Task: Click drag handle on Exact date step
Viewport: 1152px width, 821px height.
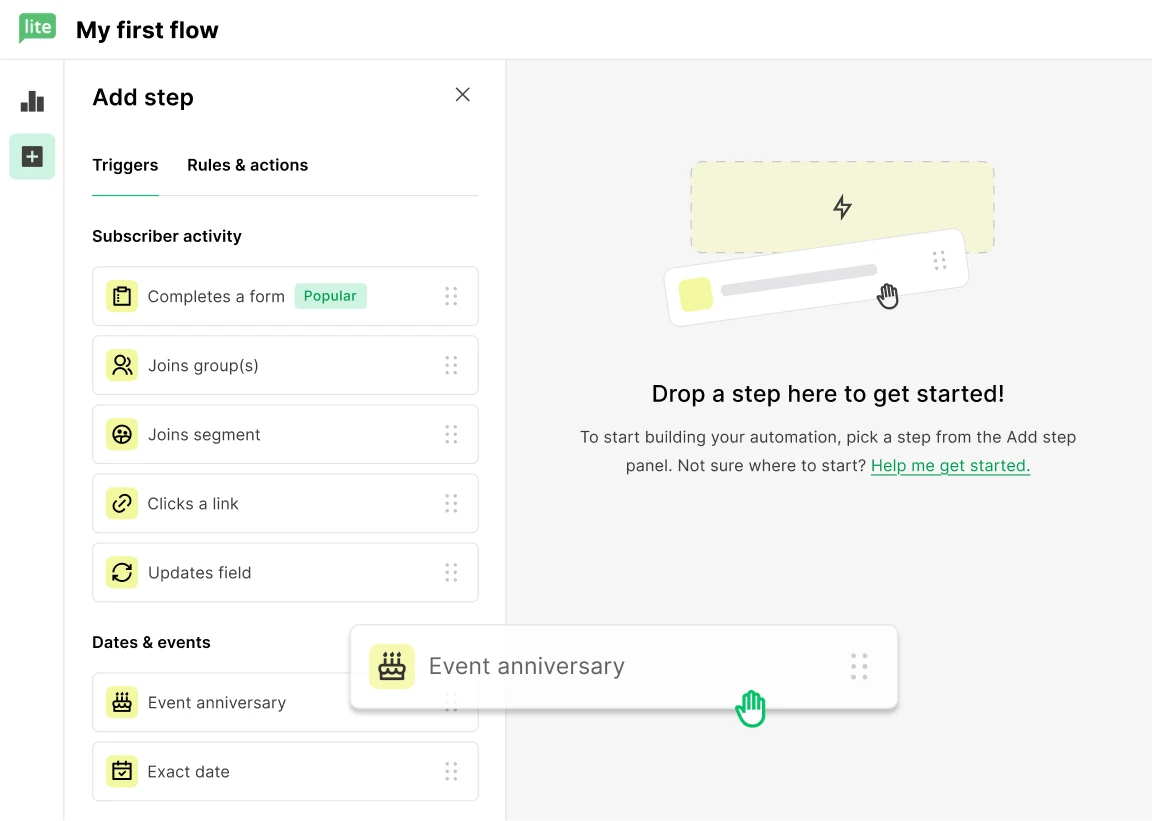Action: (x=451, y=771)
